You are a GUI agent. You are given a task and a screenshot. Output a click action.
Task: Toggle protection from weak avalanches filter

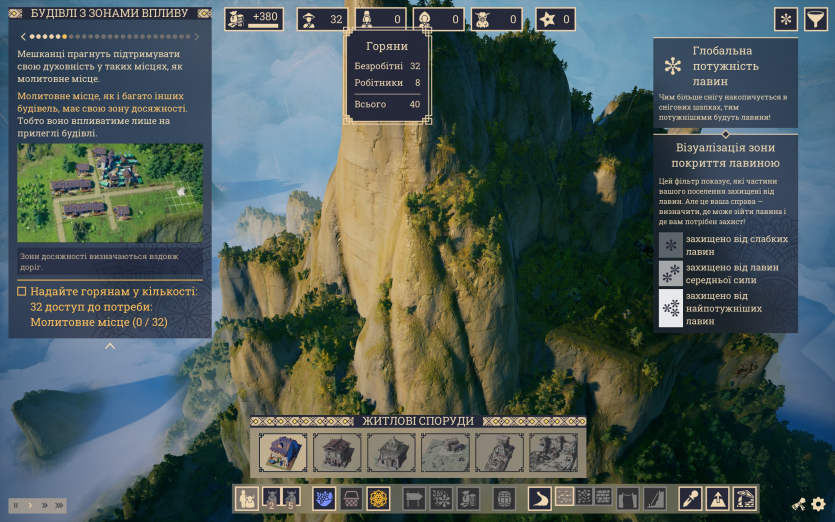click(x=671, y=246)
